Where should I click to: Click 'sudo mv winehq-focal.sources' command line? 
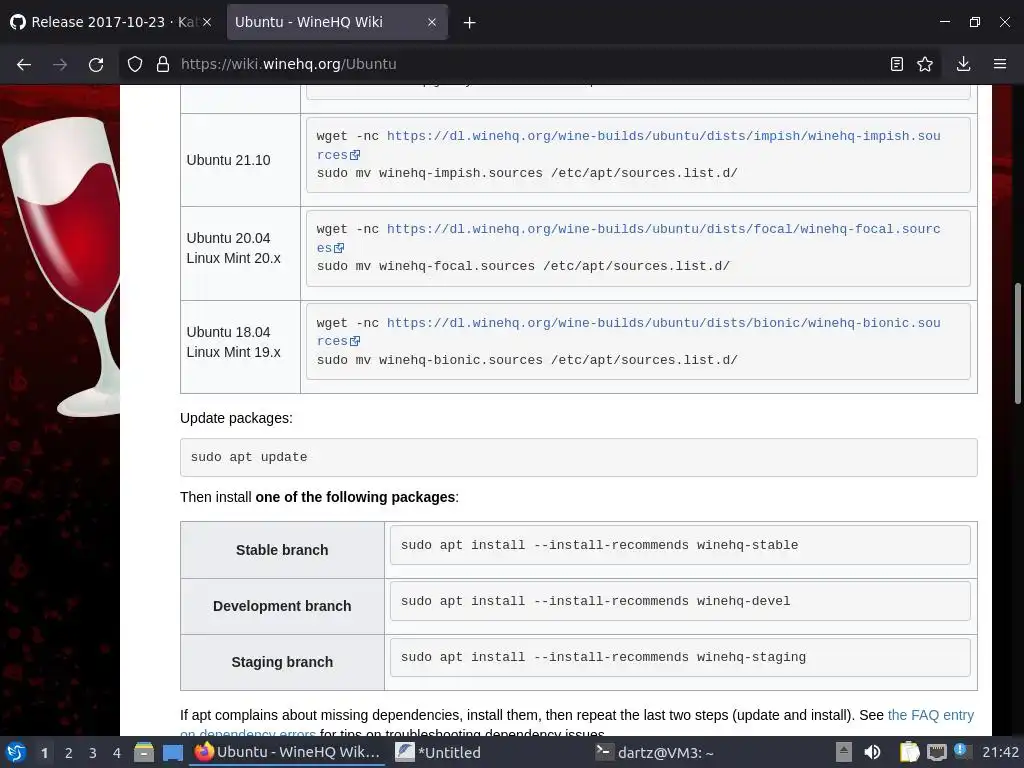[523, 266]
